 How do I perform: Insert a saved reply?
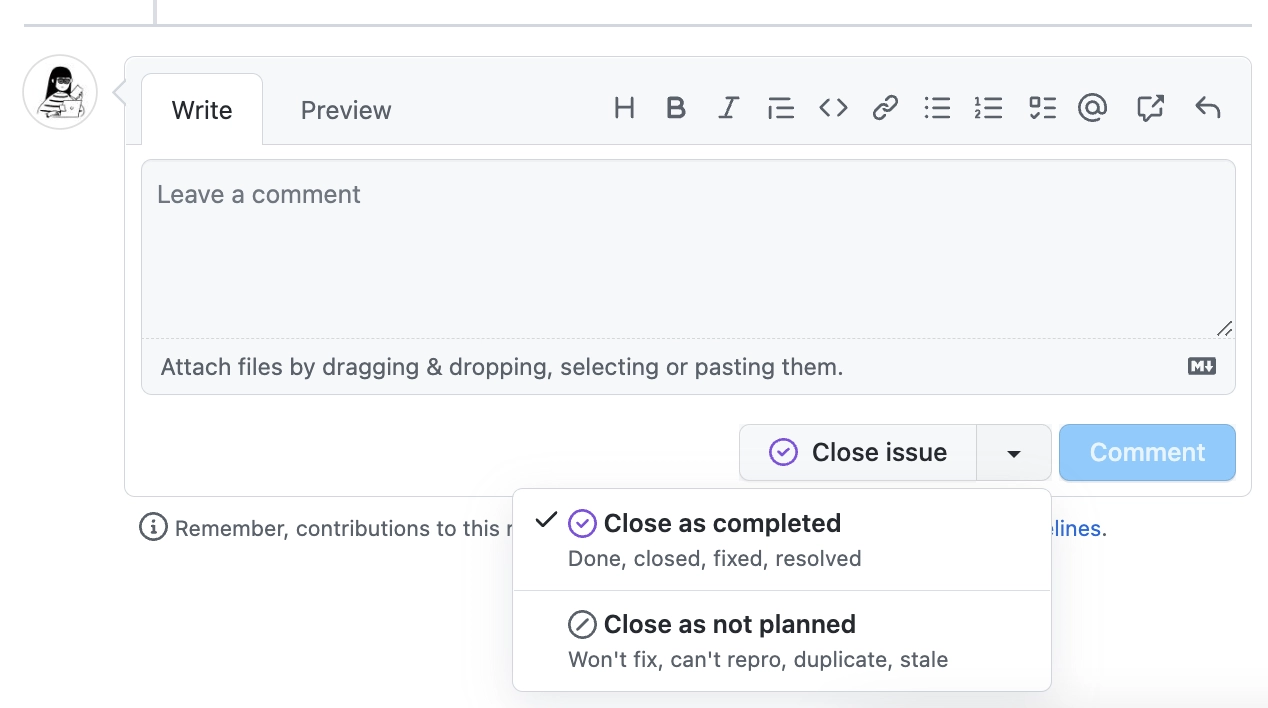(1208, 108)
